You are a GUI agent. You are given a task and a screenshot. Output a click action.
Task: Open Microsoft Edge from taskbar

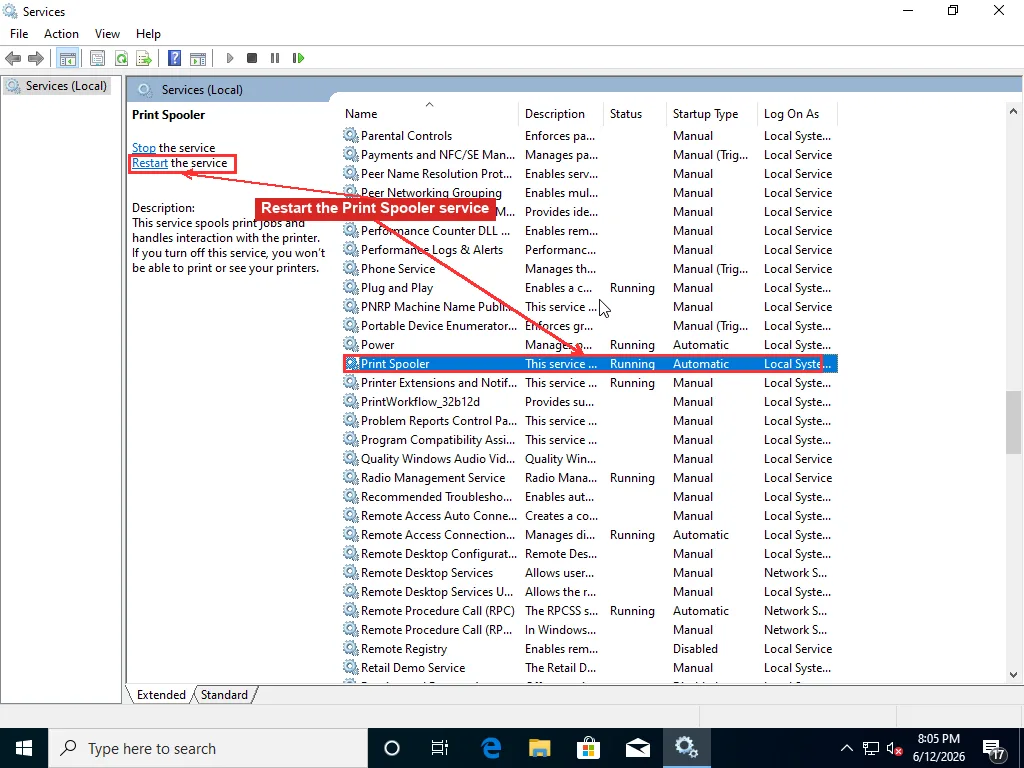490,748
